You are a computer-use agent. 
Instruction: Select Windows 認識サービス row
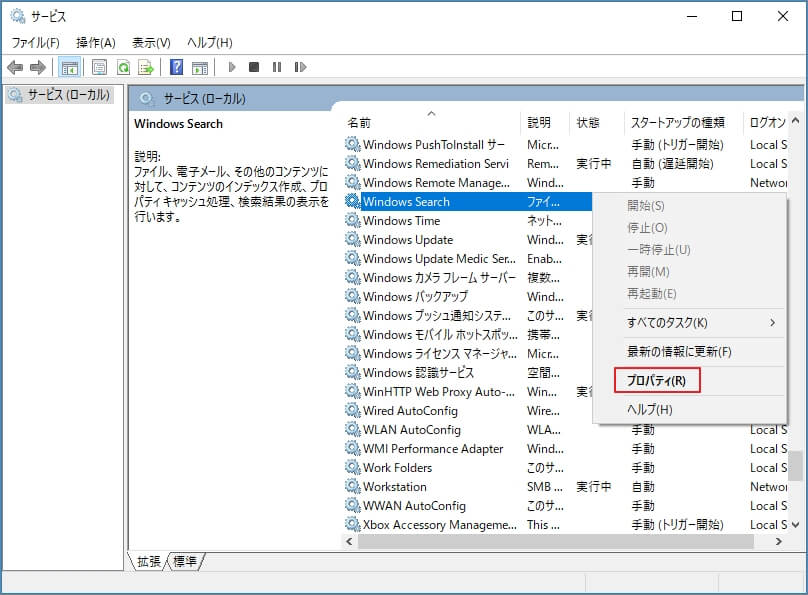(x=468, y=372)
